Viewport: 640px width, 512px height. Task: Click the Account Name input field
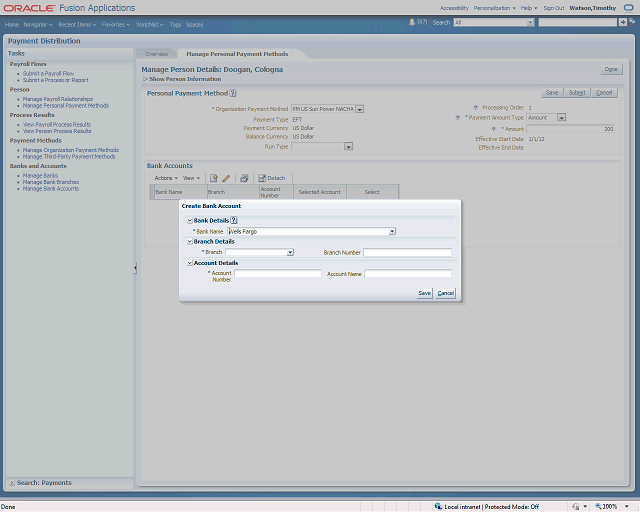click(408, 274)
